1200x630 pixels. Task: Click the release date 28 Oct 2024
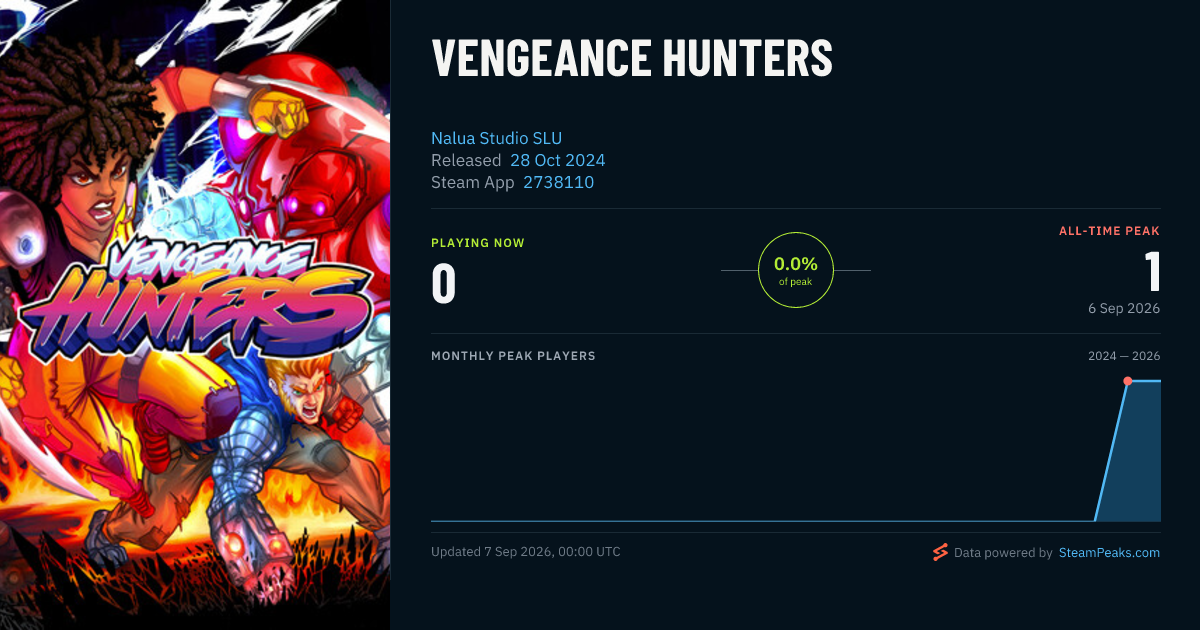[557, 160]
